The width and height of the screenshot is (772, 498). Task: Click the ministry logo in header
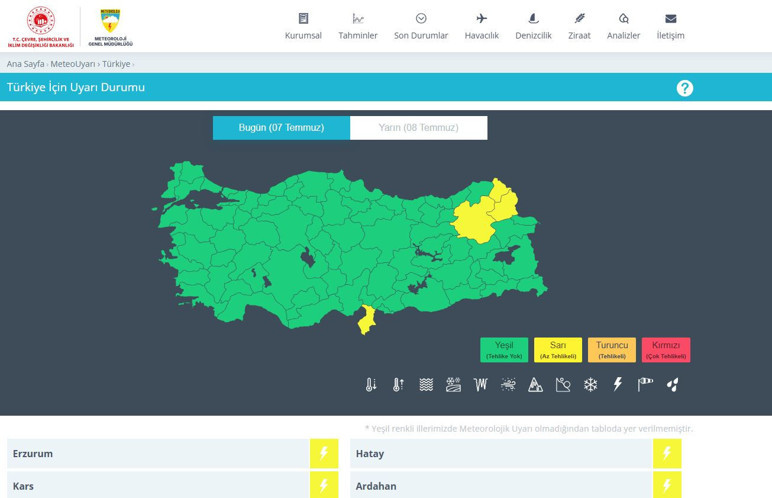tap(41, 27)
